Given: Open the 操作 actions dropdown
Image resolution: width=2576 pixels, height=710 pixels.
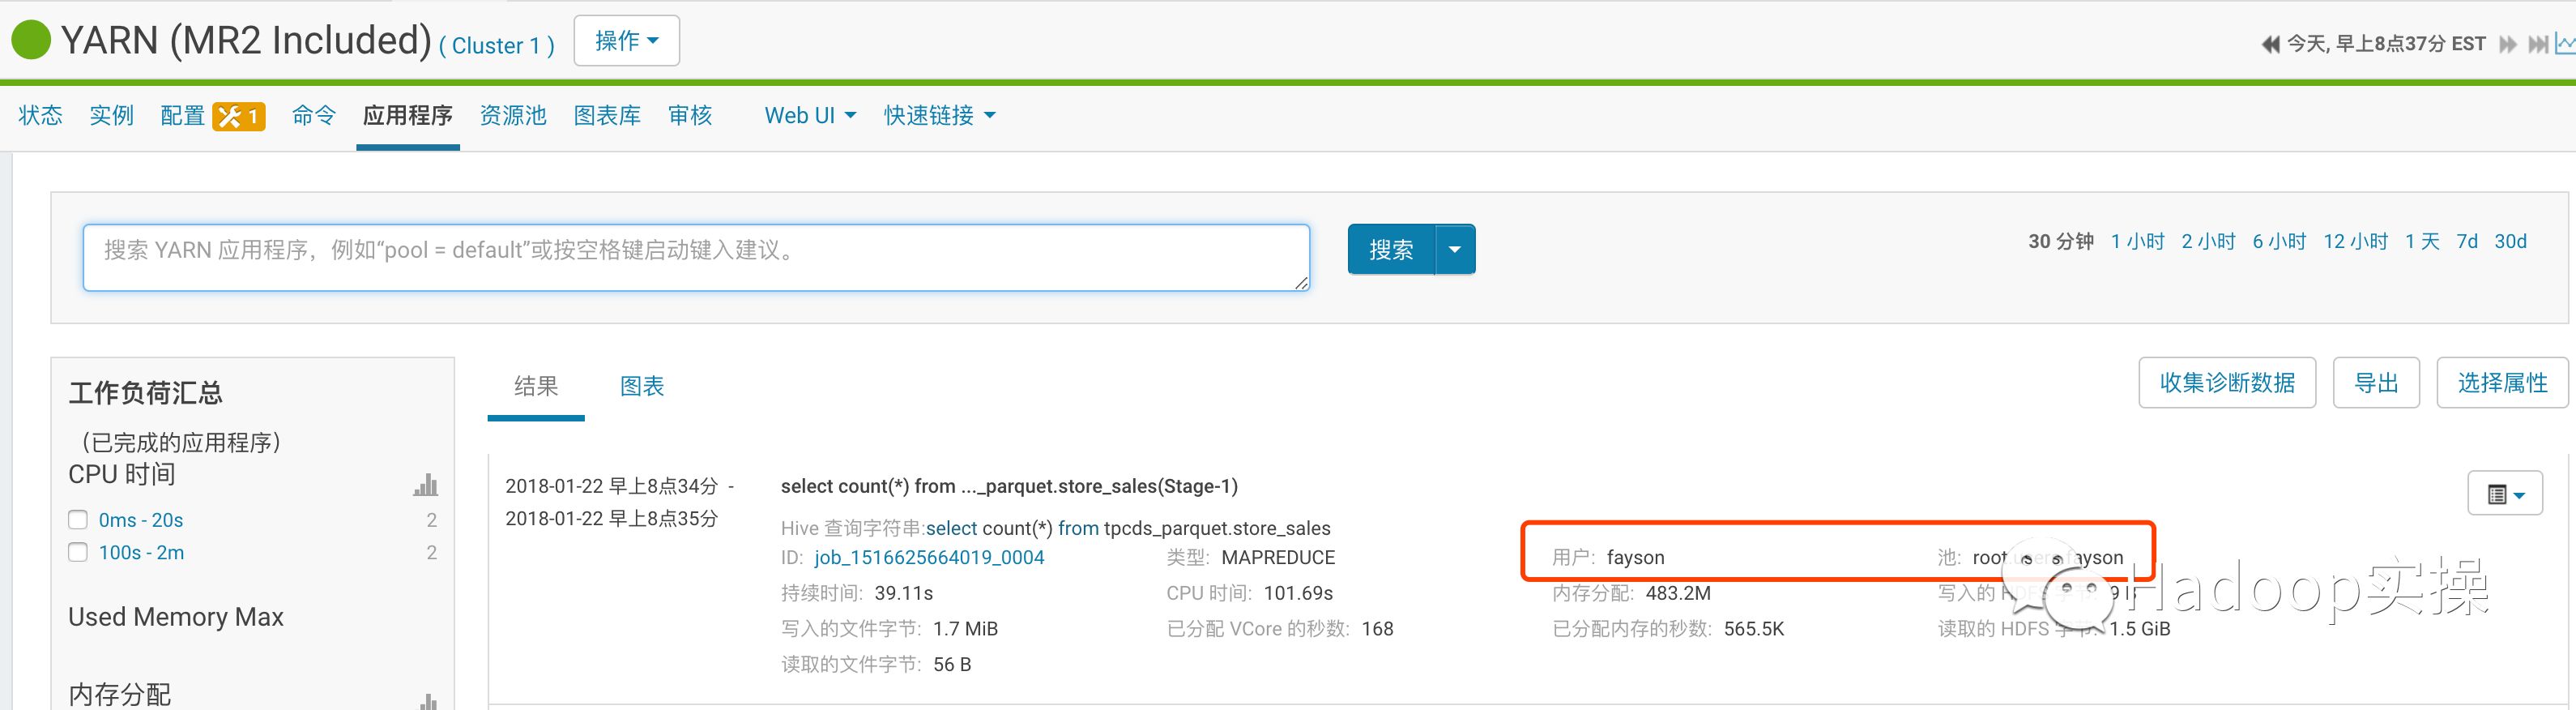Looking at the screenshot, I should click(627, 41).
